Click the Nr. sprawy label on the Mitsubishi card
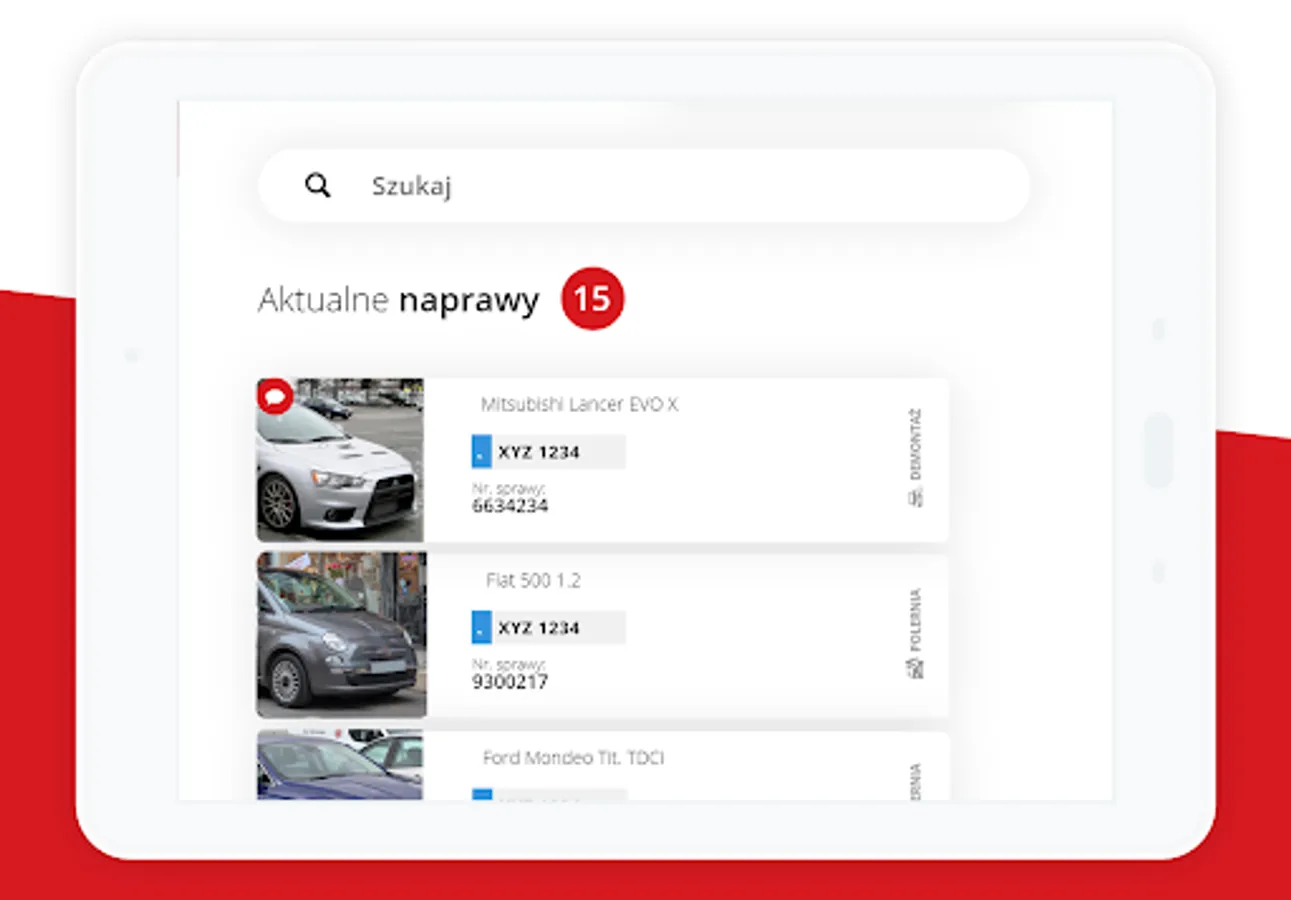Viewport: 1291px width, 900px height. click(x=508, y=488)
